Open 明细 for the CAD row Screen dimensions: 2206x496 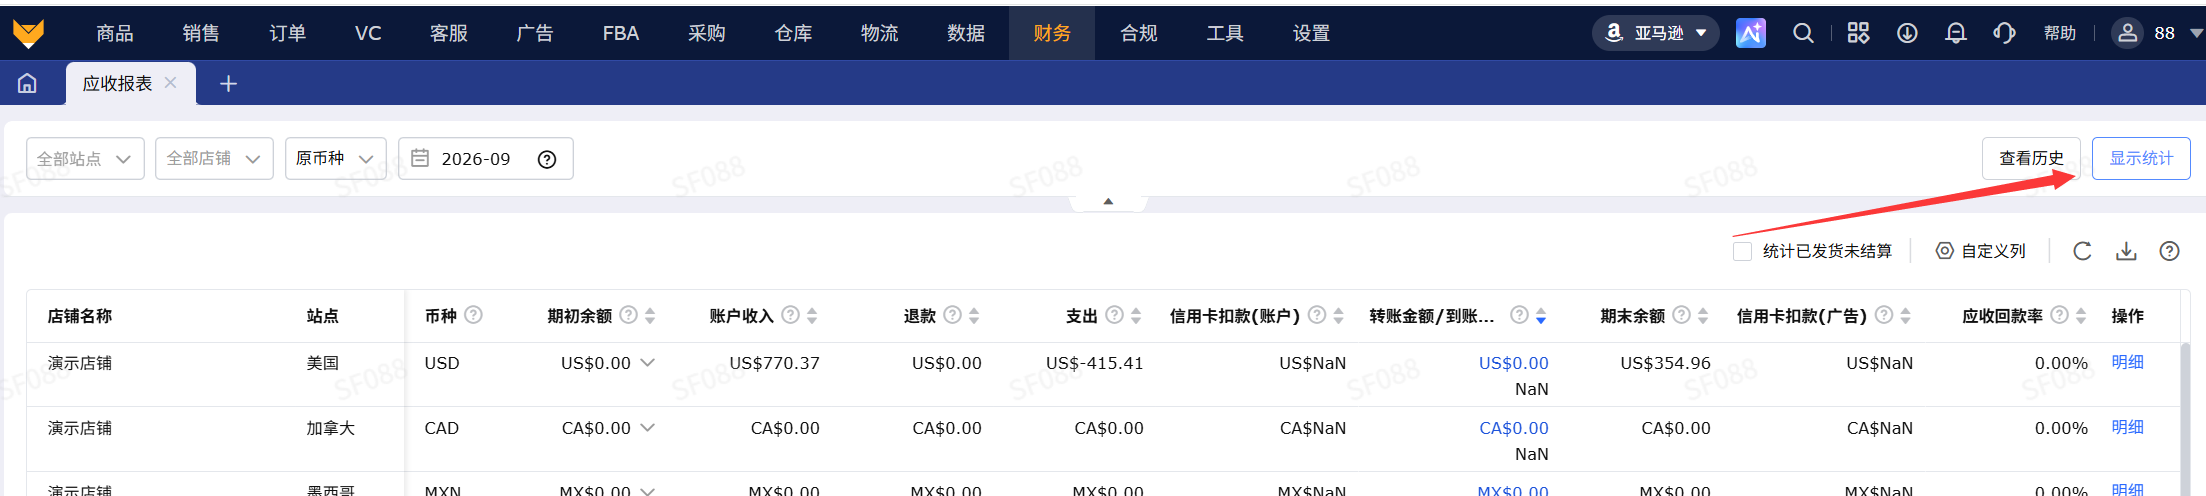2127,427
